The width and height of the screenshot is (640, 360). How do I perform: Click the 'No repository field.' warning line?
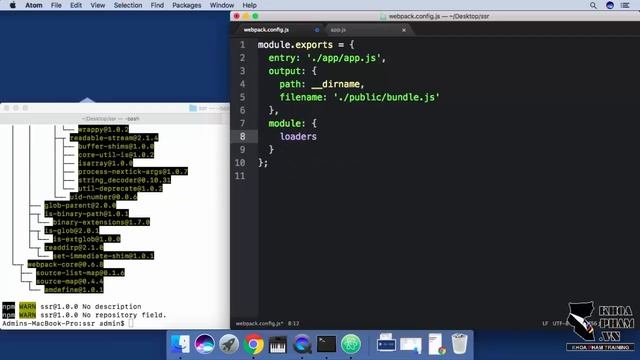tap(84, 315)
